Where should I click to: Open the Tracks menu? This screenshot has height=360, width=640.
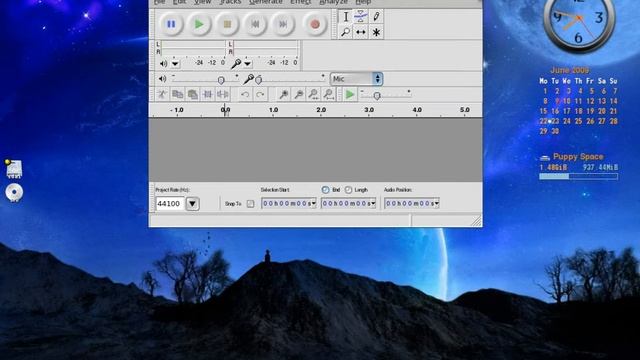(230, 2)
